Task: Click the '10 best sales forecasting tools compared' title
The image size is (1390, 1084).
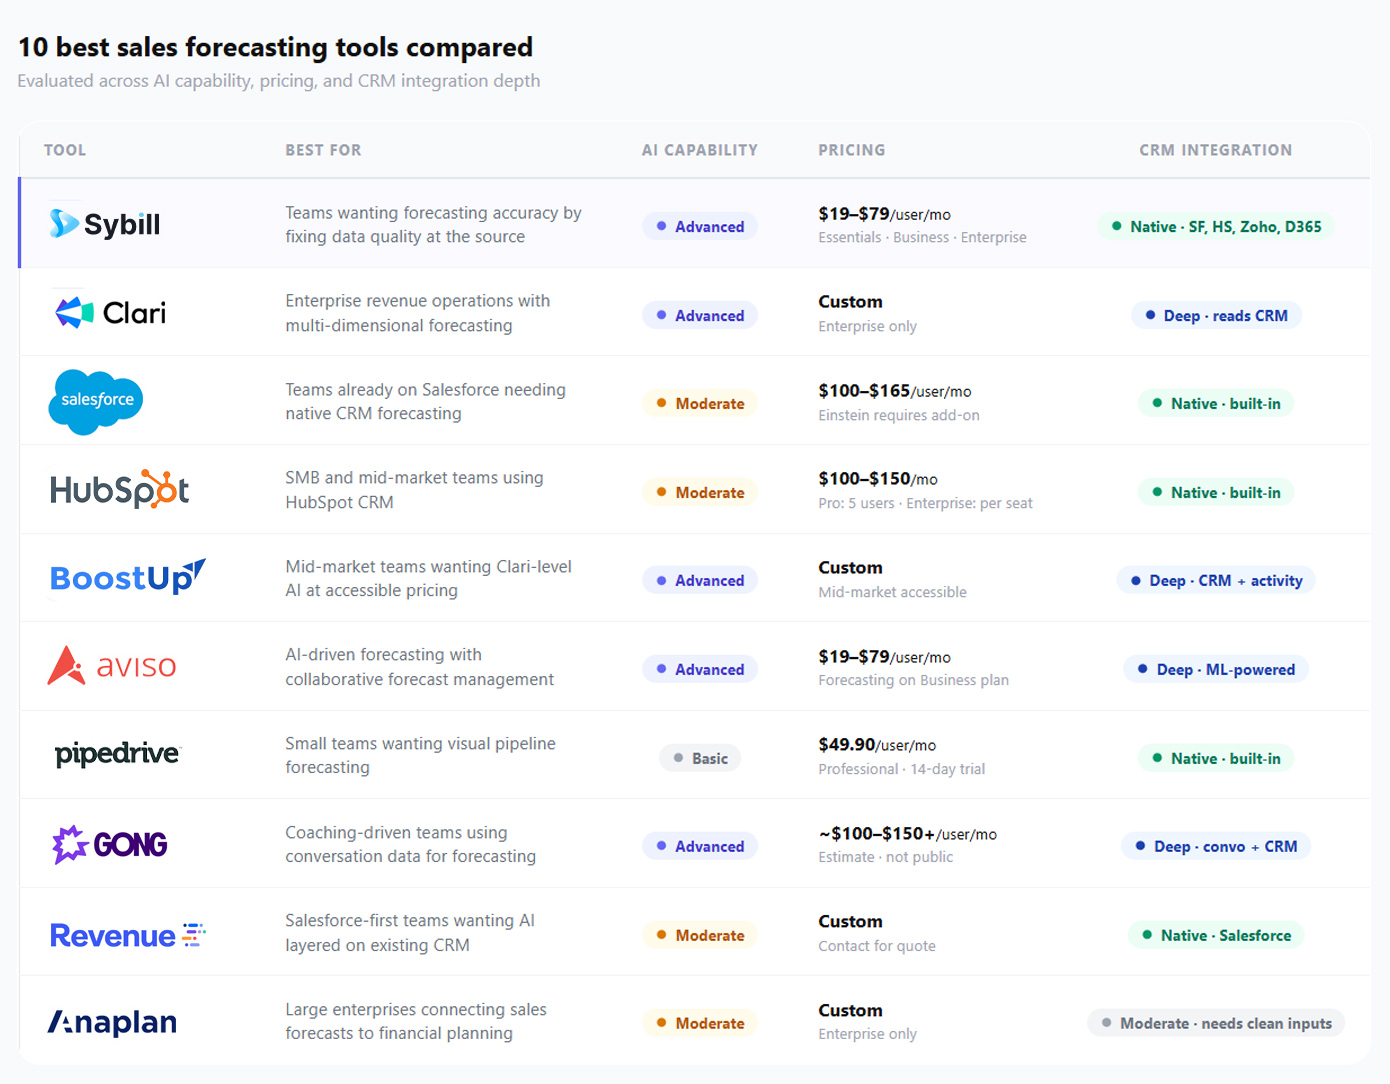Action: click(x=275, y=47)
